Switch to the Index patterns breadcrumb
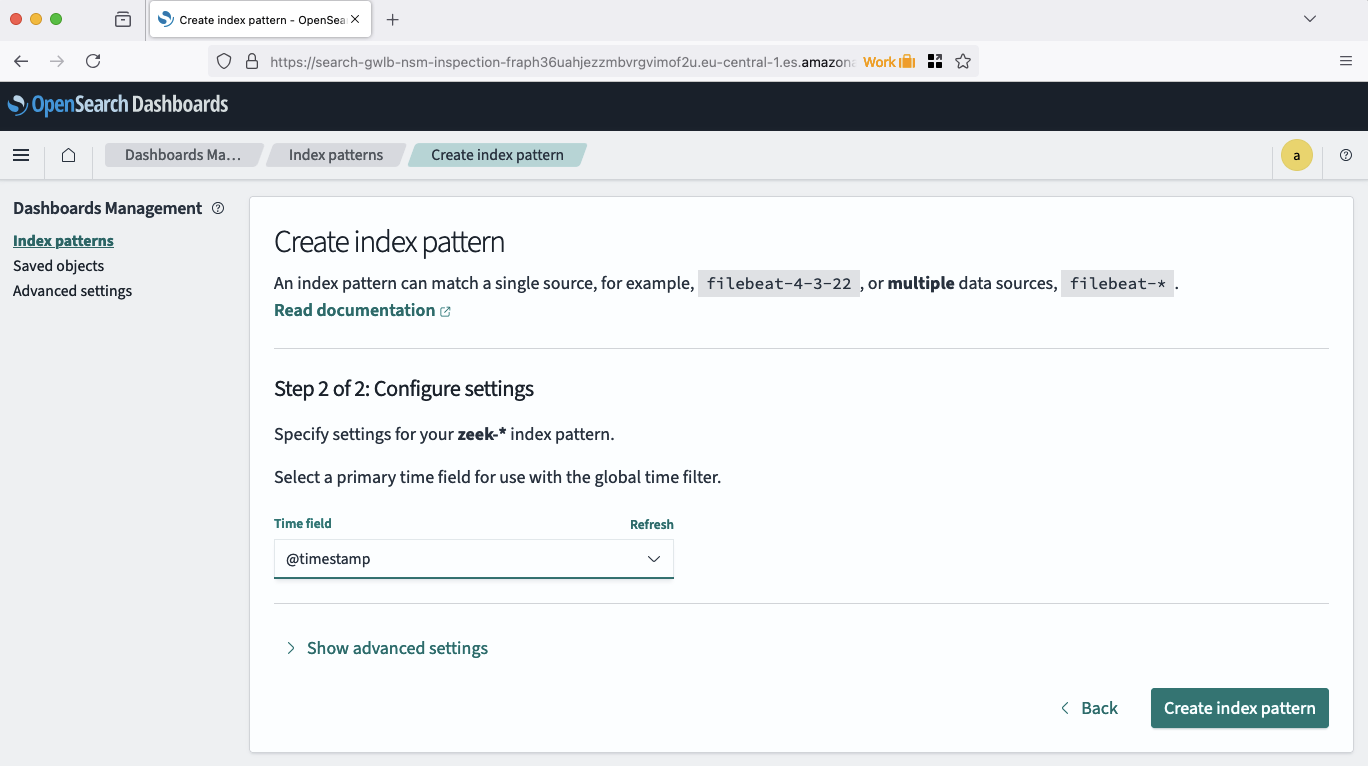 pyautogui.click(x=335, y=155)
